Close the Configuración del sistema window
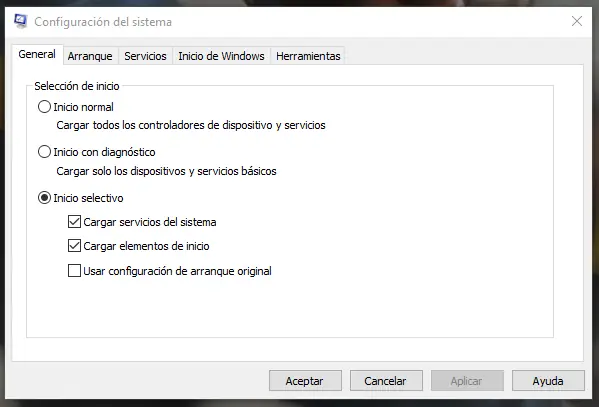Viewport: 599px width, 407px height. 576,21
